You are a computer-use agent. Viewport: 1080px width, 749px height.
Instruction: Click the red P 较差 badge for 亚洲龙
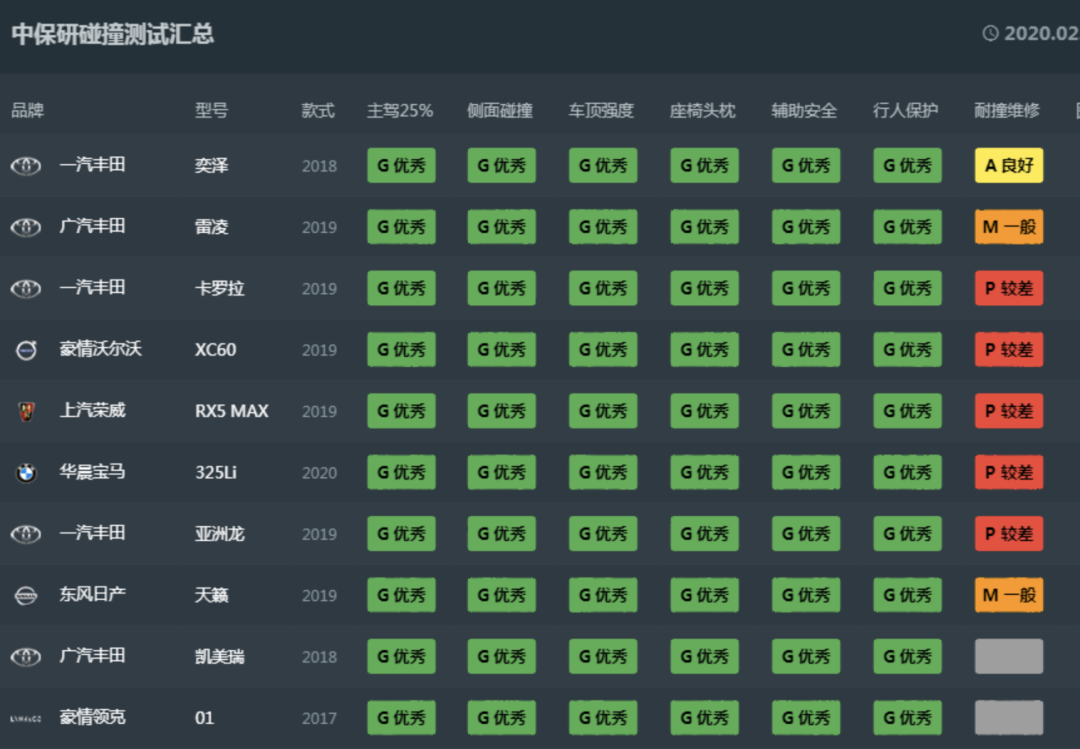1009,533
